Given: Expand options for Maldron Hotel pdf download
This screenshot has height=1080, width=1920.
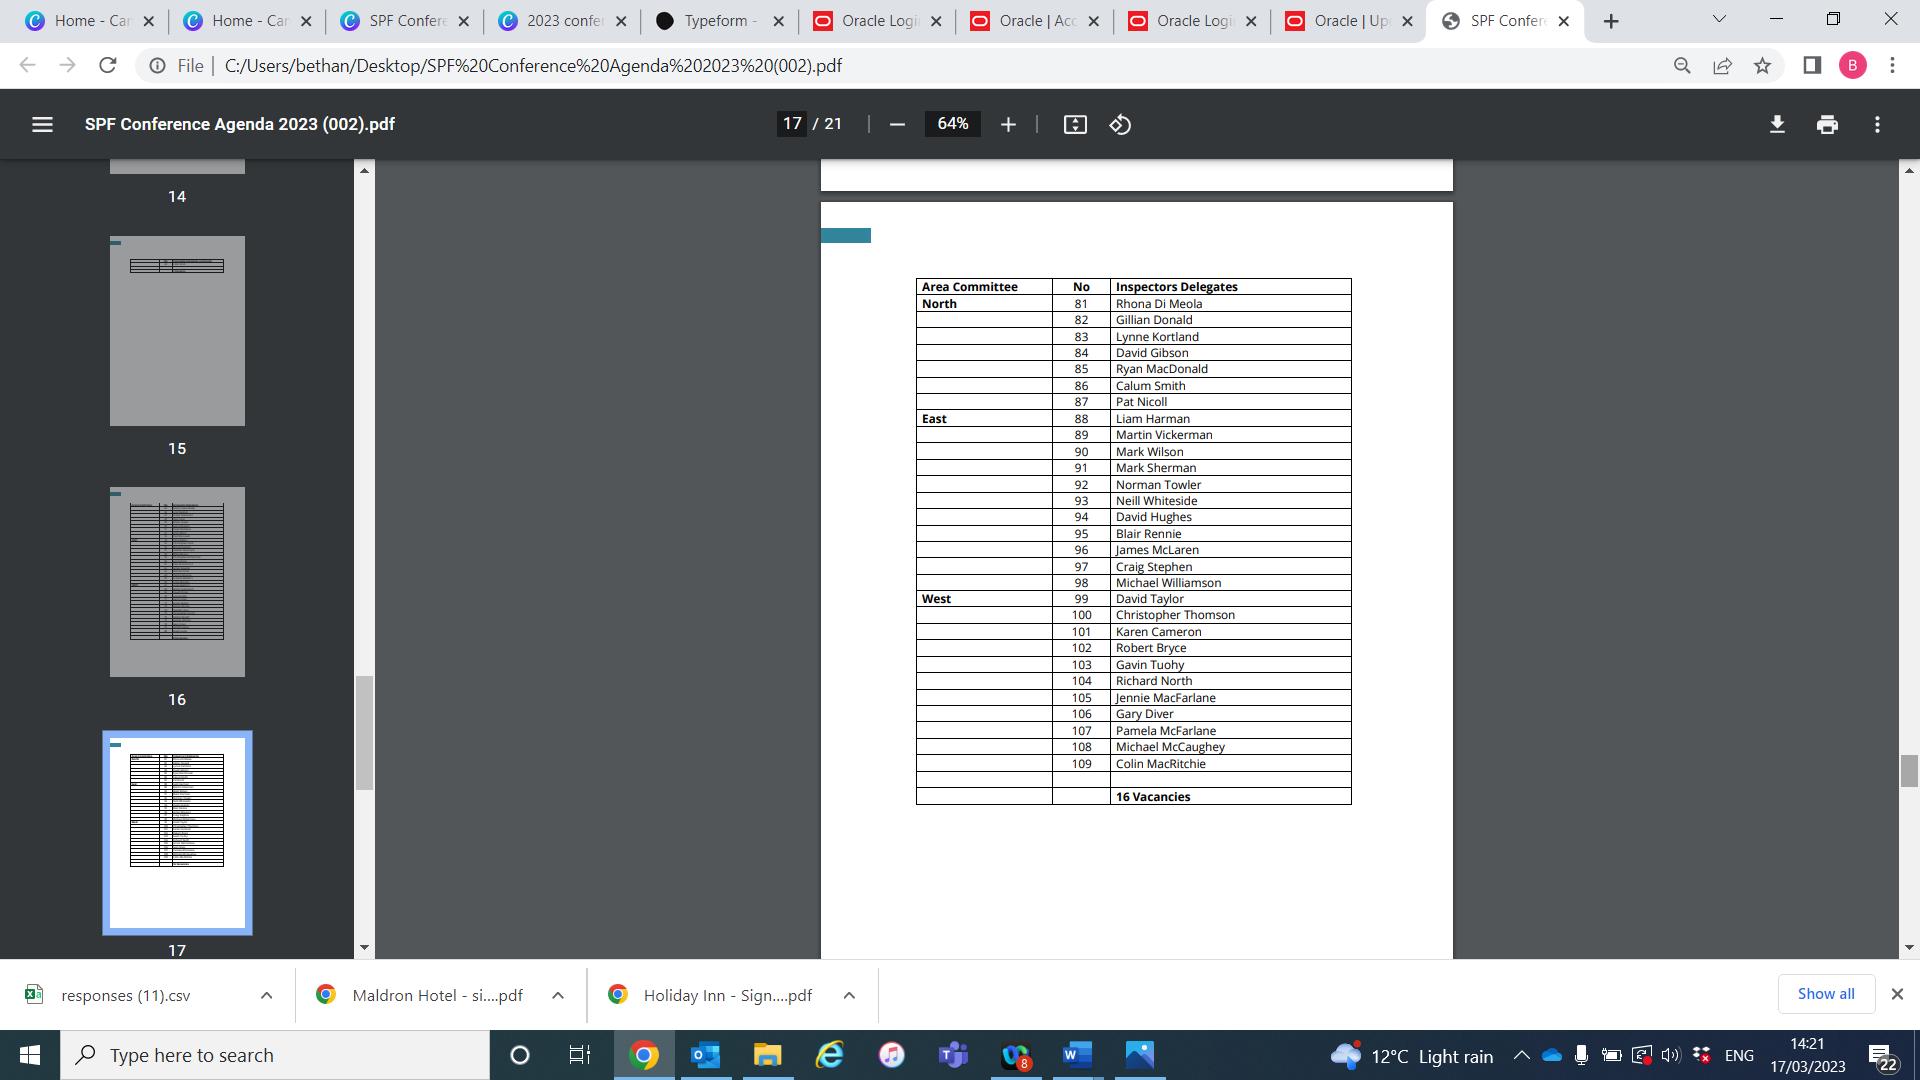Looking at the screenshot, I should (x=558, y=995).
